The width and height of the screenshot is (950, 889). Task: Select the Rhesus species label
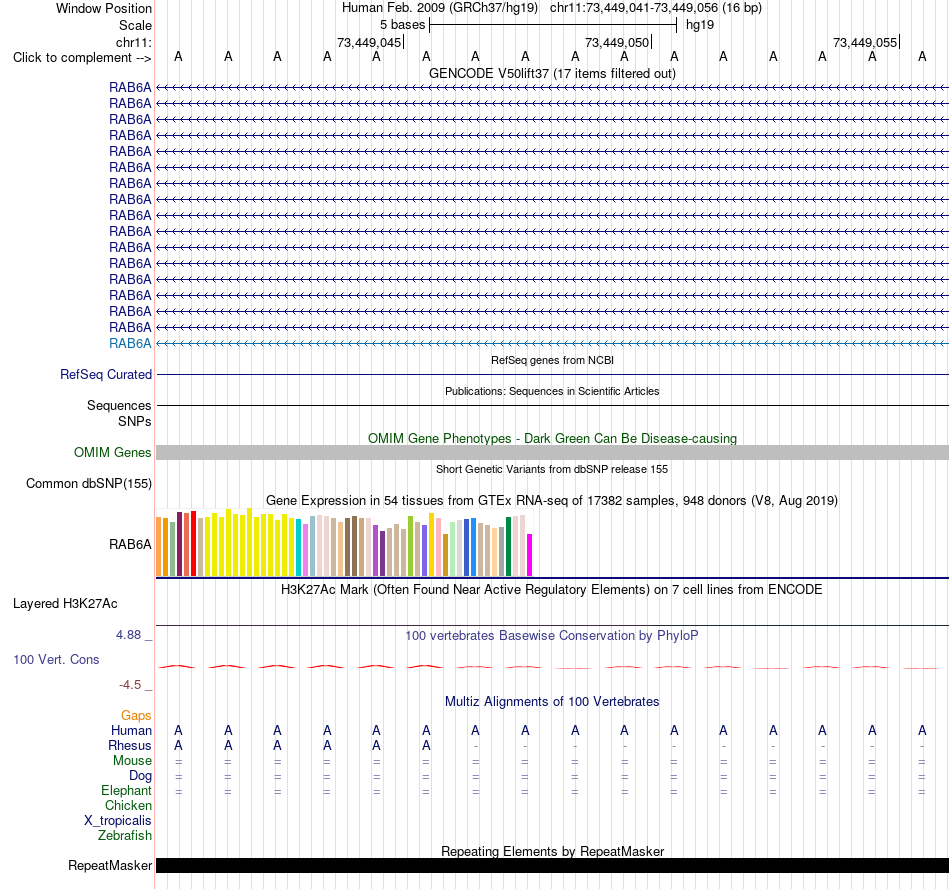coord(130,745)
